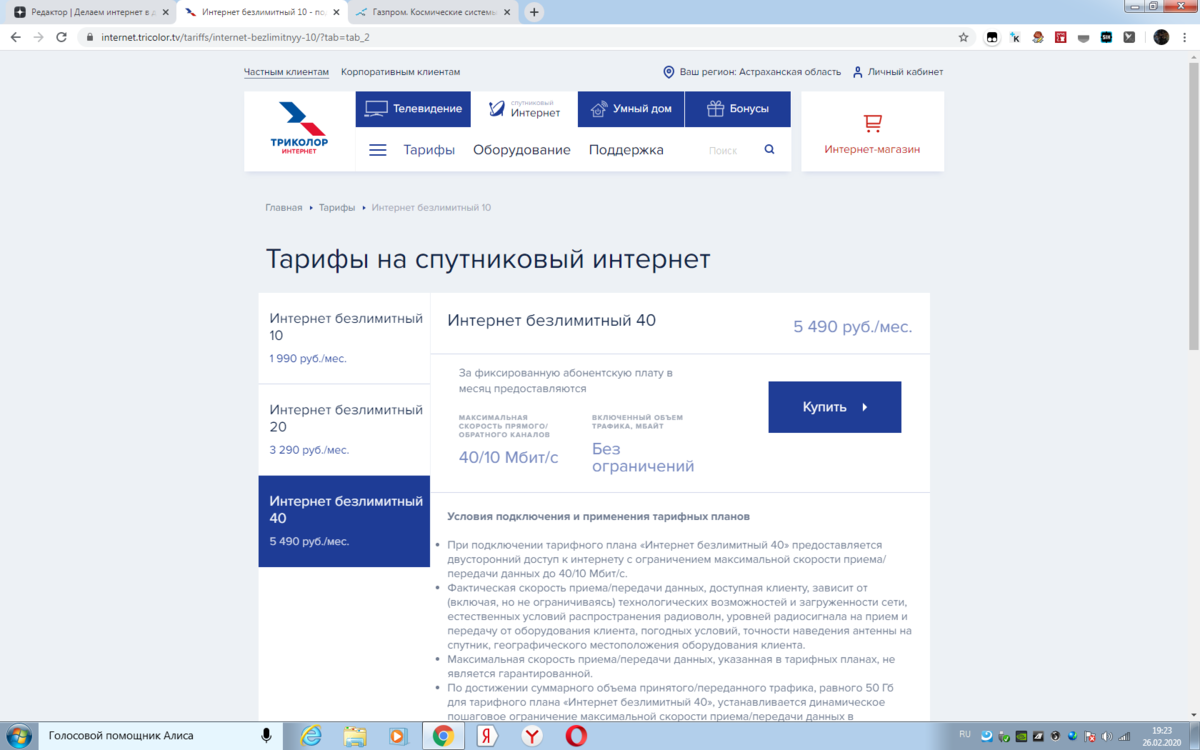Viewport: 1200px width, 750px height.
Task: Click the search magnifier icon
Action: pyautogui.click(x=769, y=148)
